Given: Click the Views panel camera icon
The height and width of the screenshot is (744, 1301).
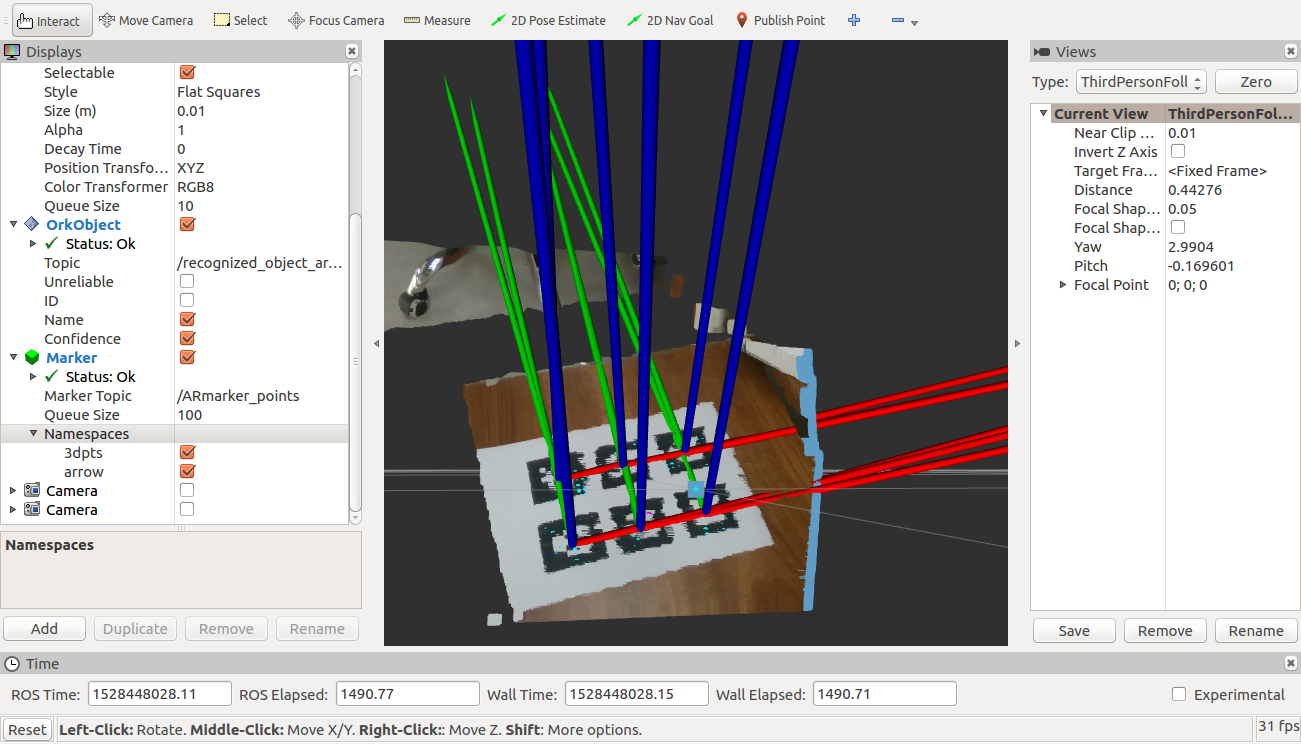Looking at the screenshot, I should (1043, 51).
